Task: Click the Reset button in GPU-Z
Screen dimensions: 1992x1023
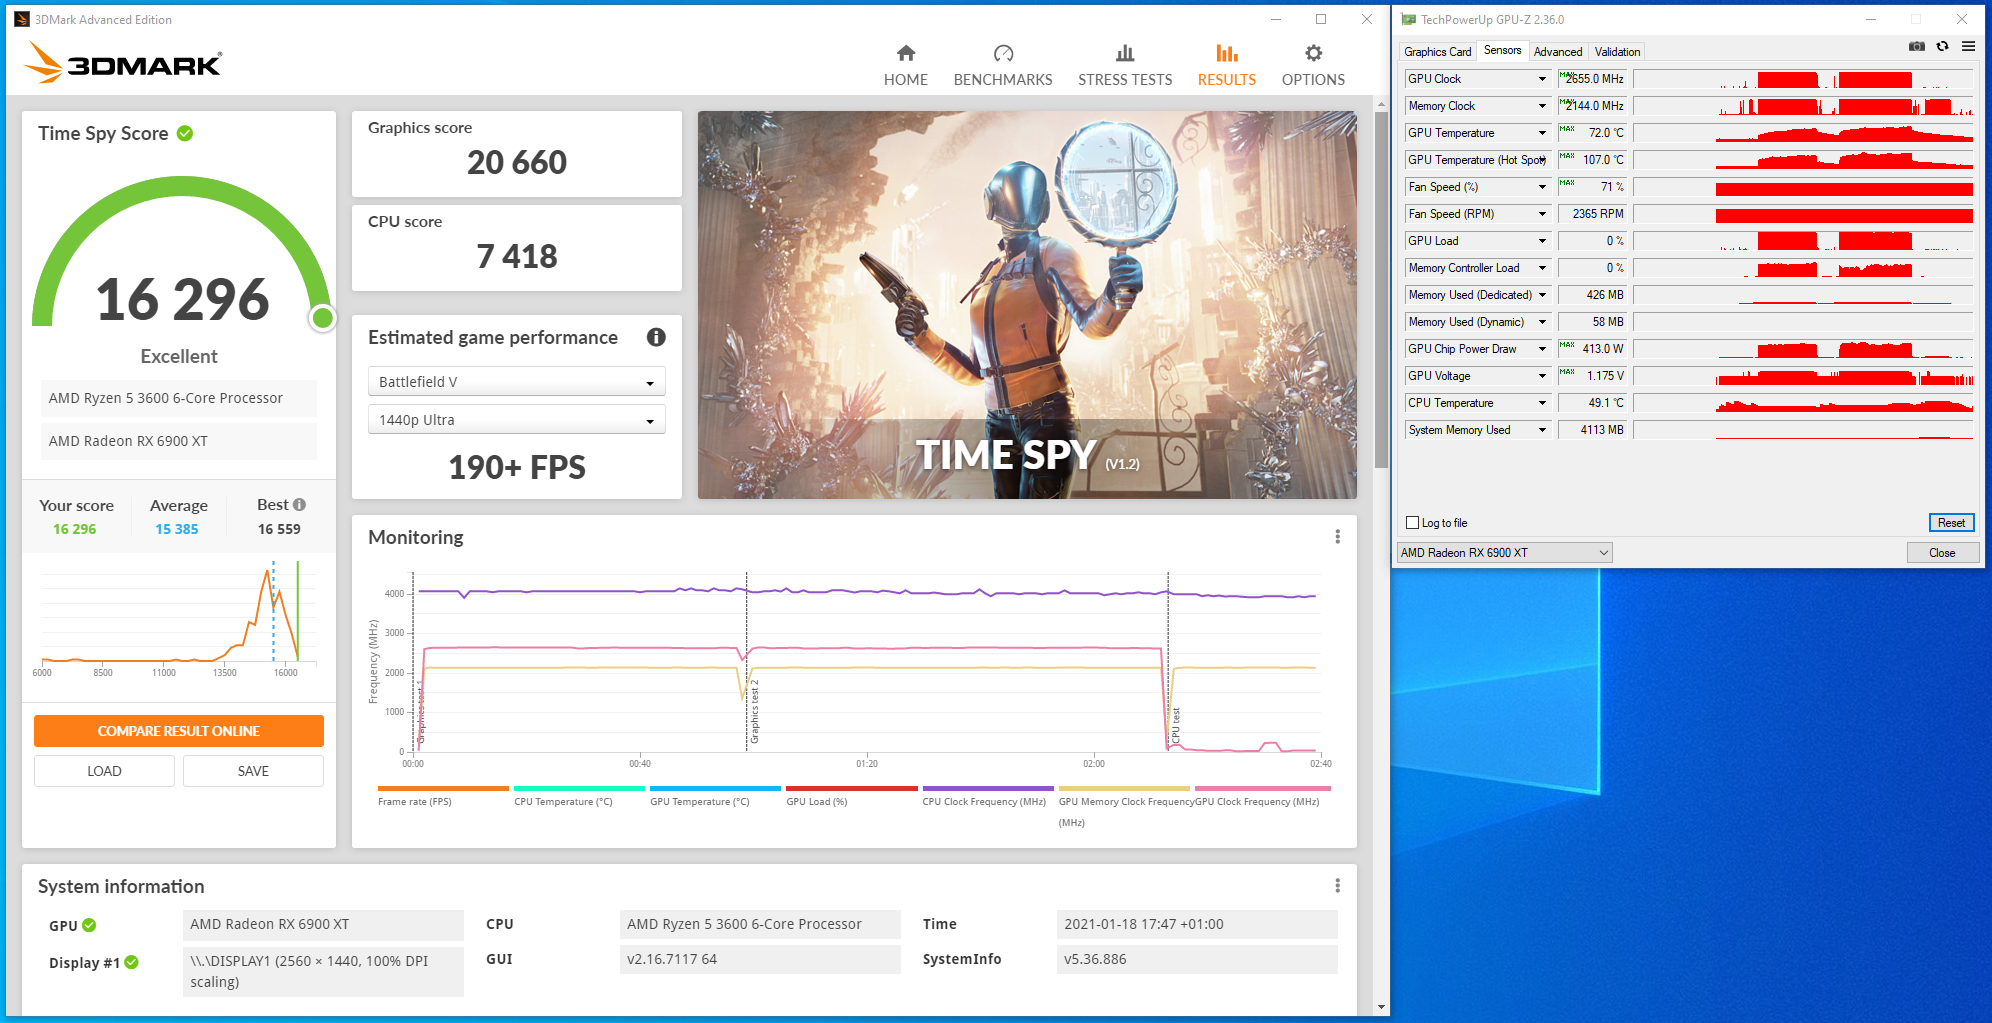Action: click(1951, 523)
